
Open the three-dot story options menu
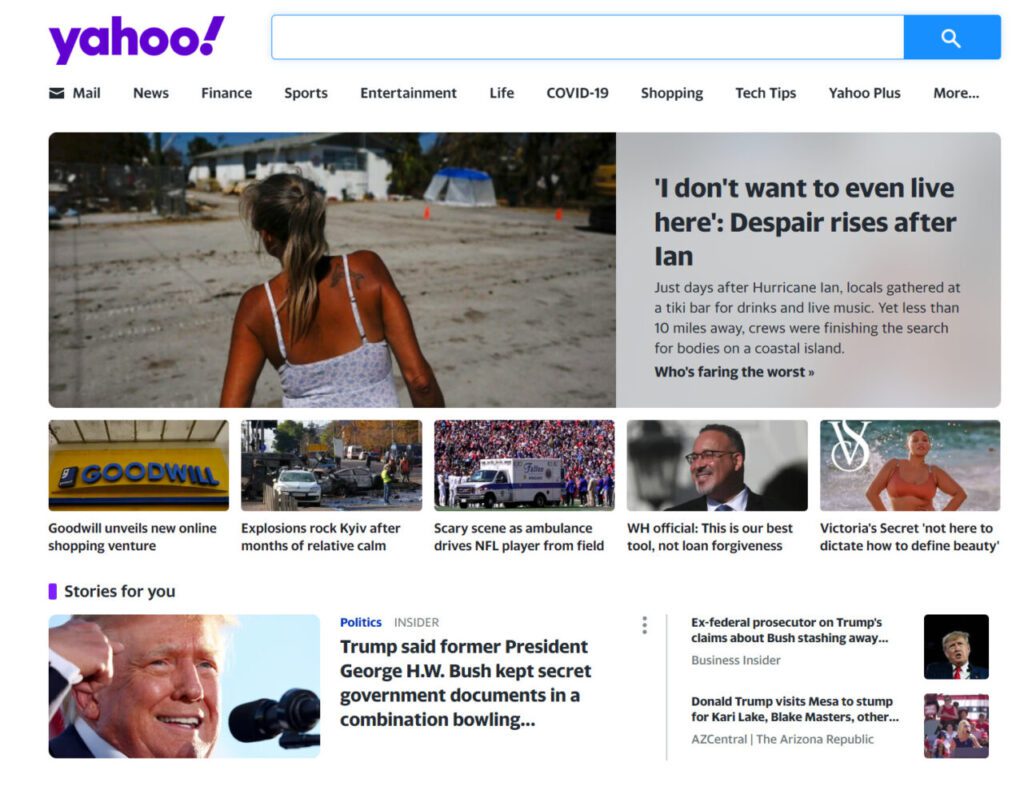click(x=644, y=625)
